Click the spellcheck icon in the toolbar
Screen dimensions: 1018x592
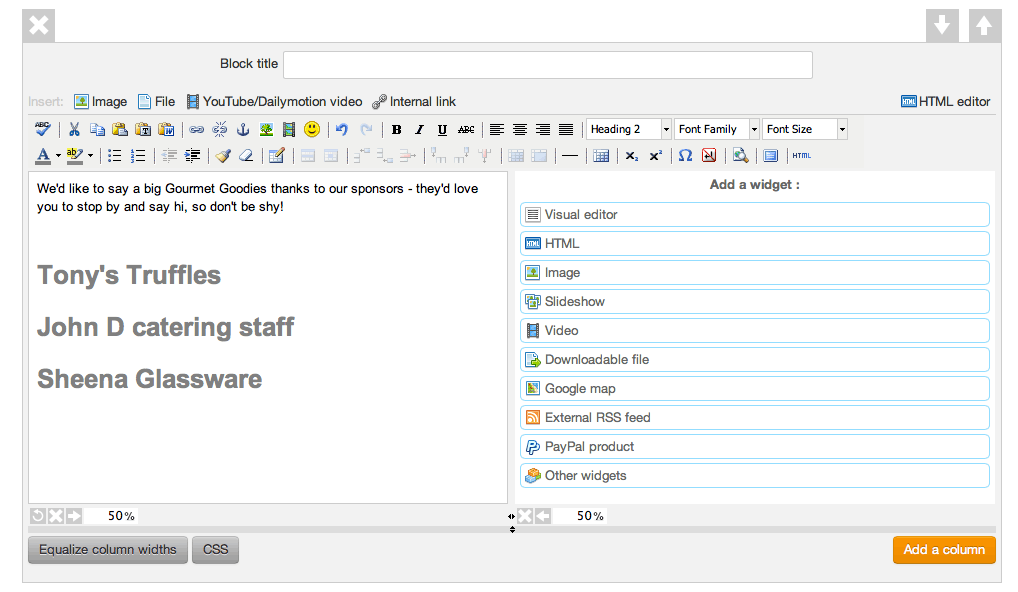click(42, 129)
